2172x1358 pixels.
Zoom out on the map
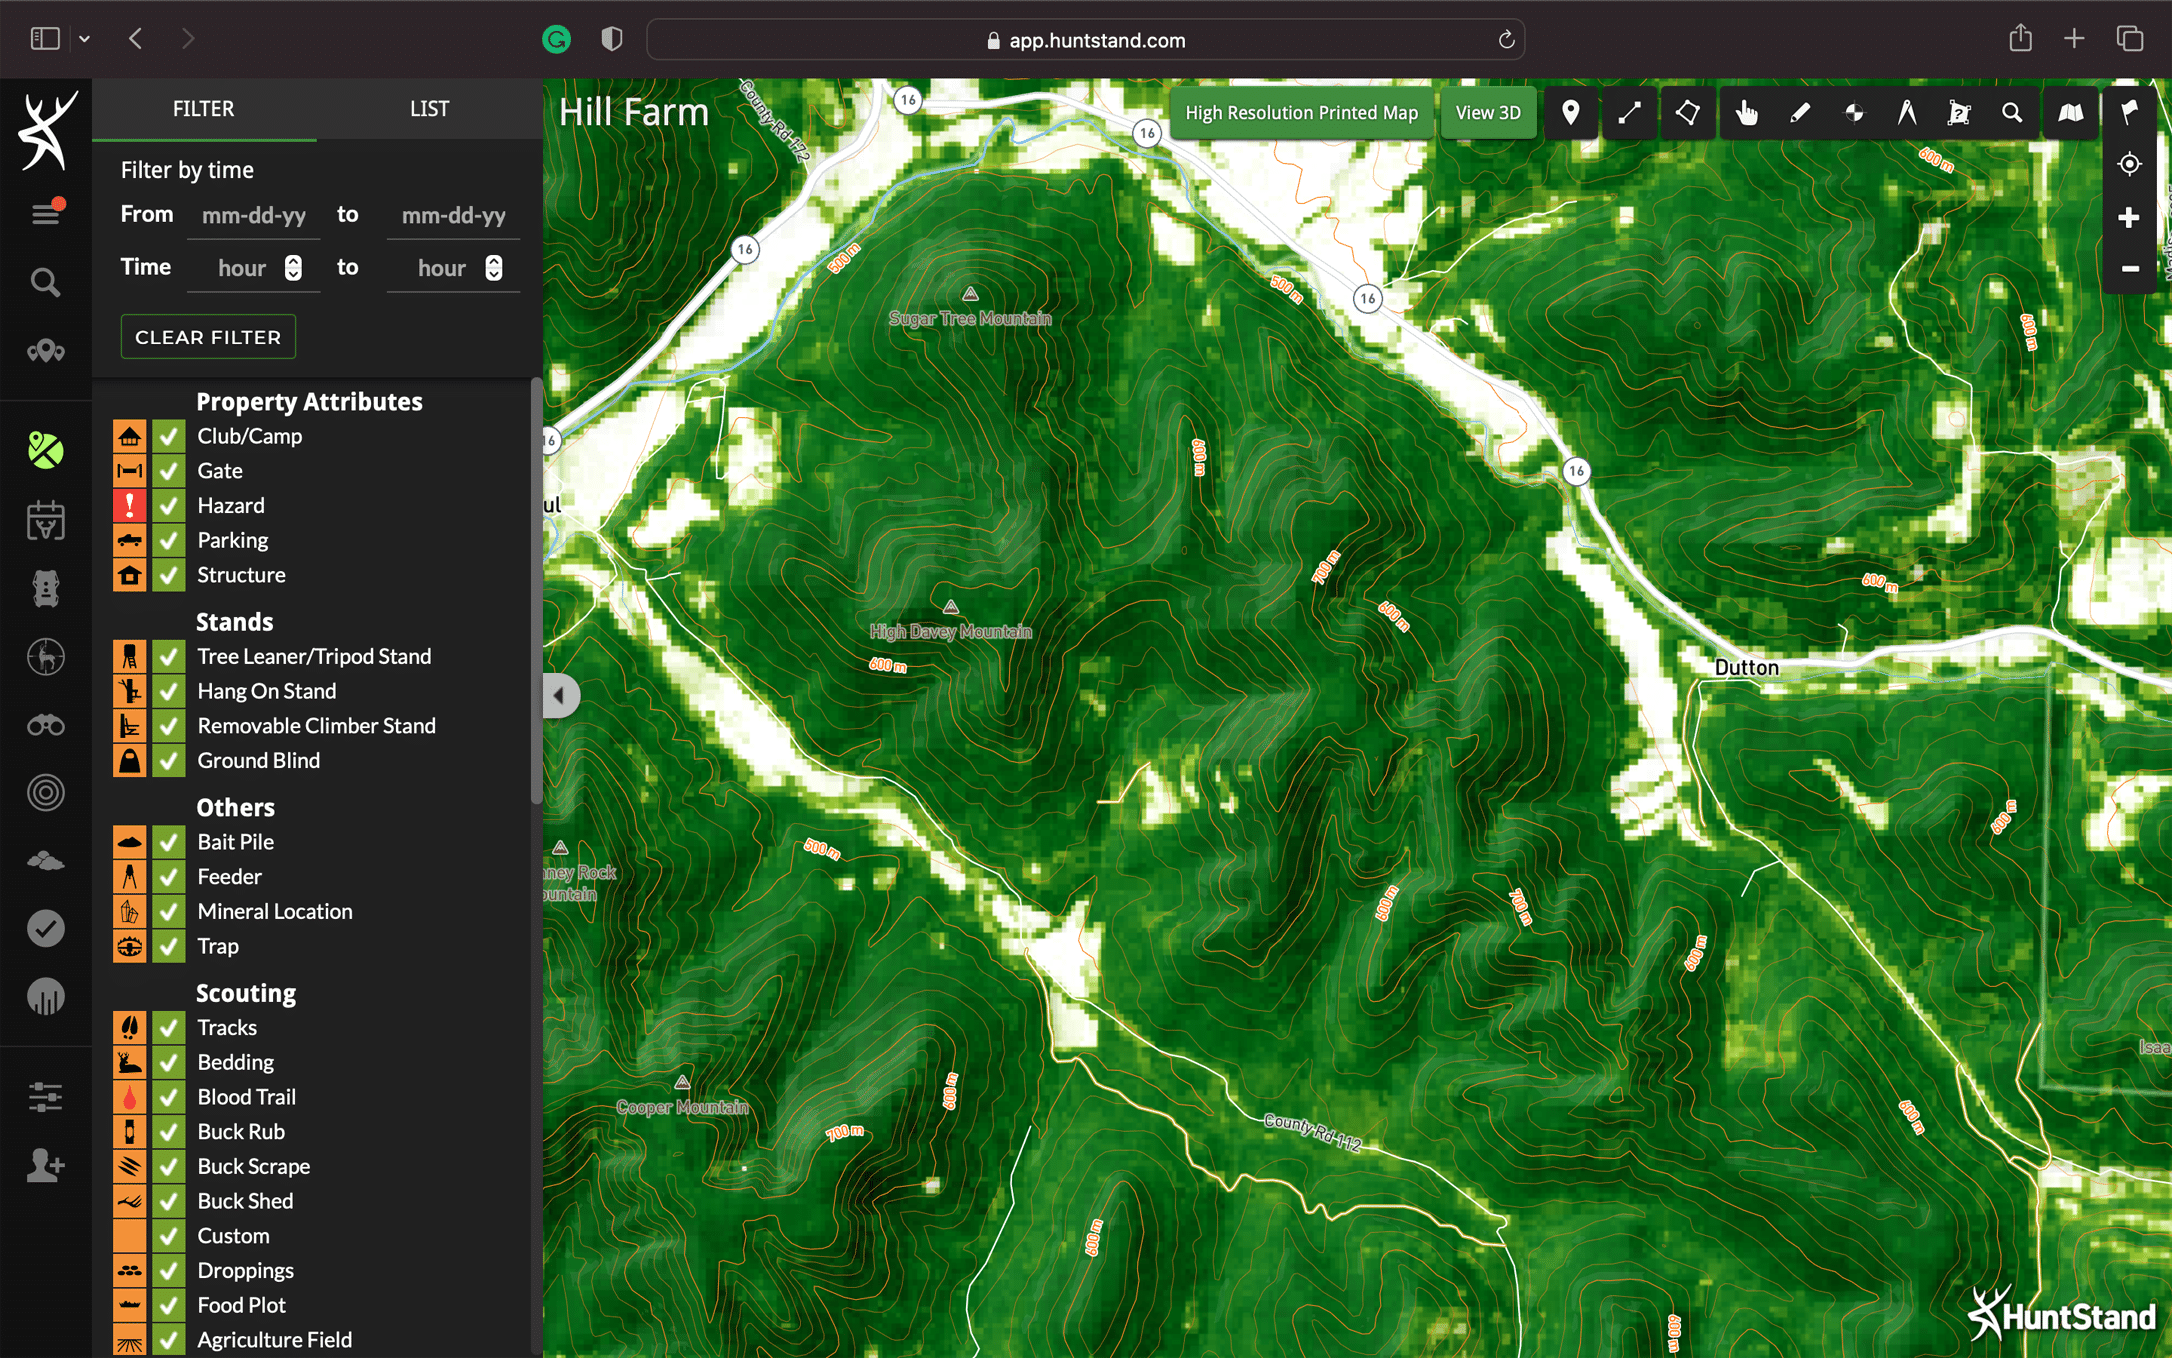click(x=2129, y=268)
